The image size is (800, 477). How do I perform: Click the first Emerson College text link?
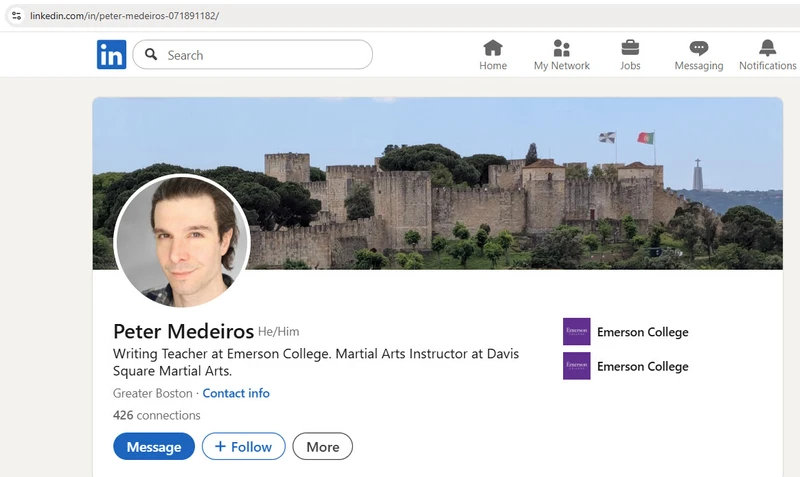642,332
